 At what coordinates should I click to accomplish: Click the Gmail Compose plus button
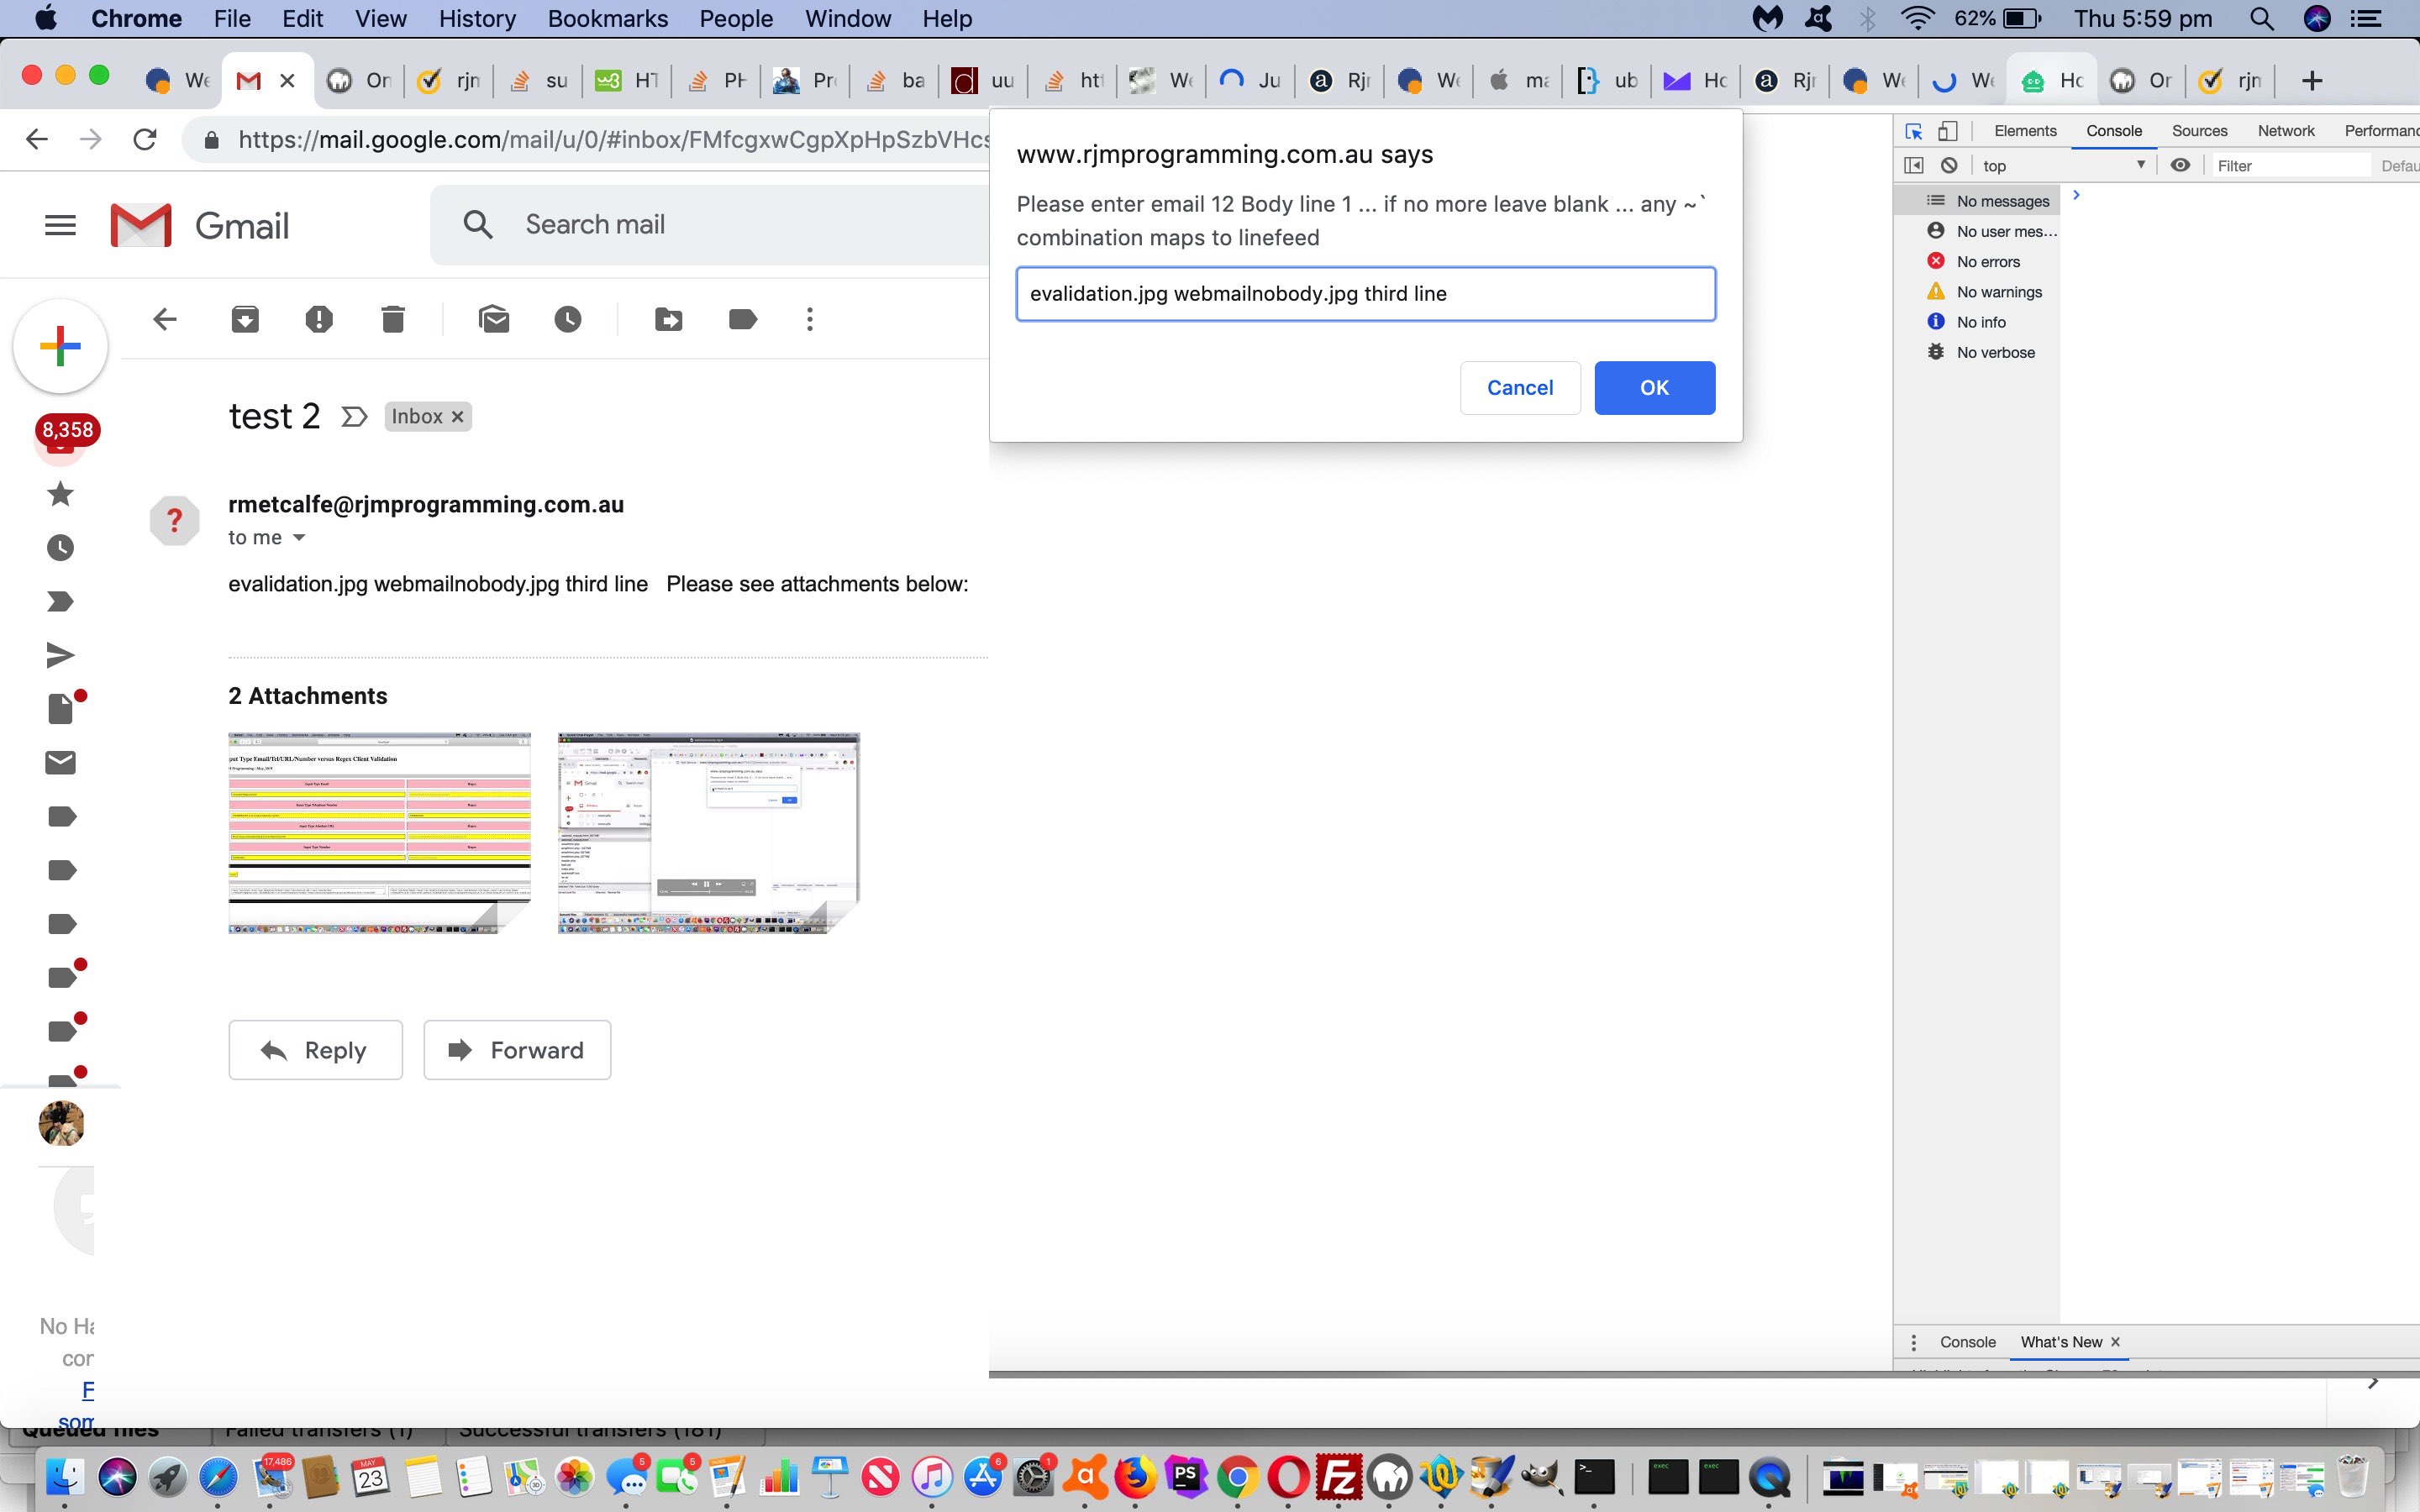pos(60,346)
